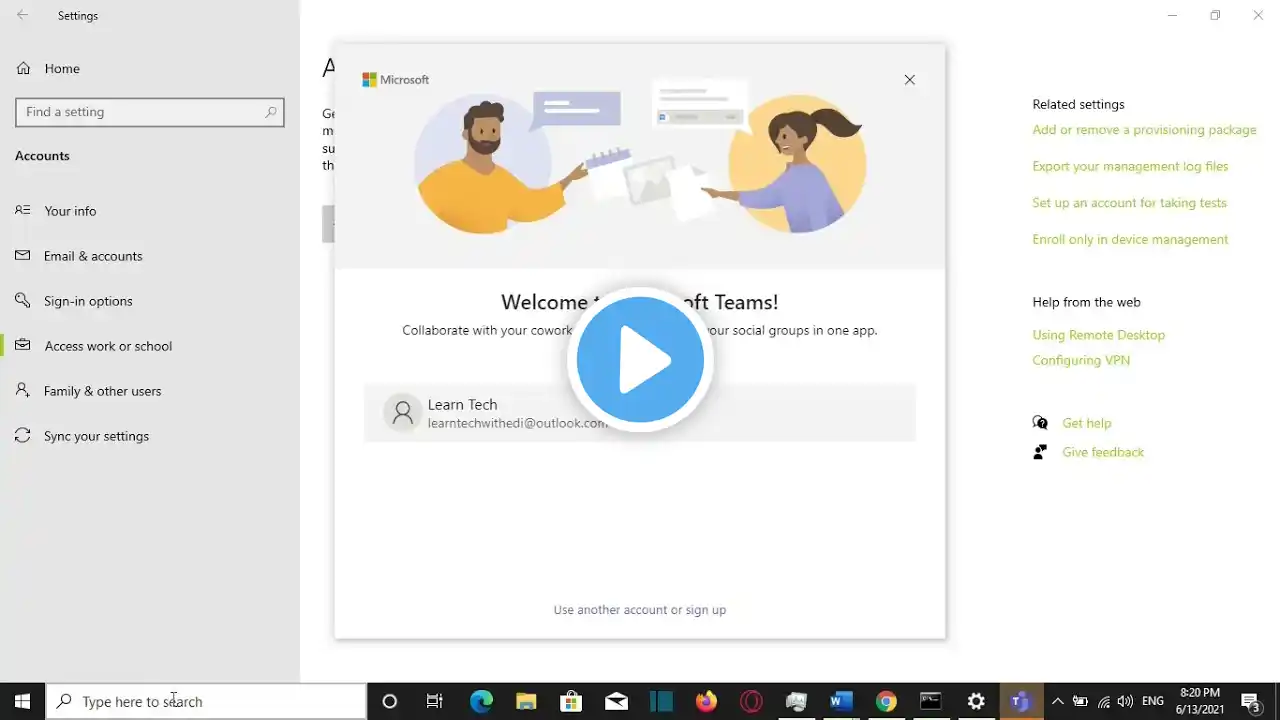The width and height of the screenshot is (1280, 720).
Task: Click the Find a setting search box
Action: (150, 112)
